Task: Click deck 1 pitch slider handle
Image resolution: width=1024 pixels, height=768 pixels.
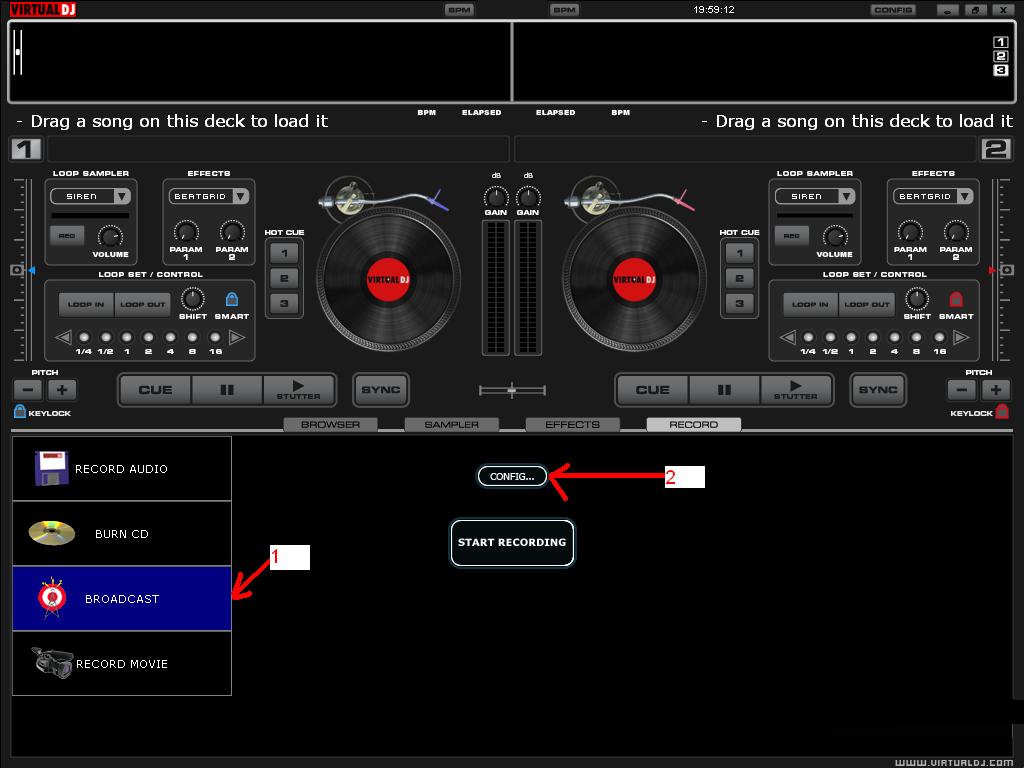Action: (18, 270)
